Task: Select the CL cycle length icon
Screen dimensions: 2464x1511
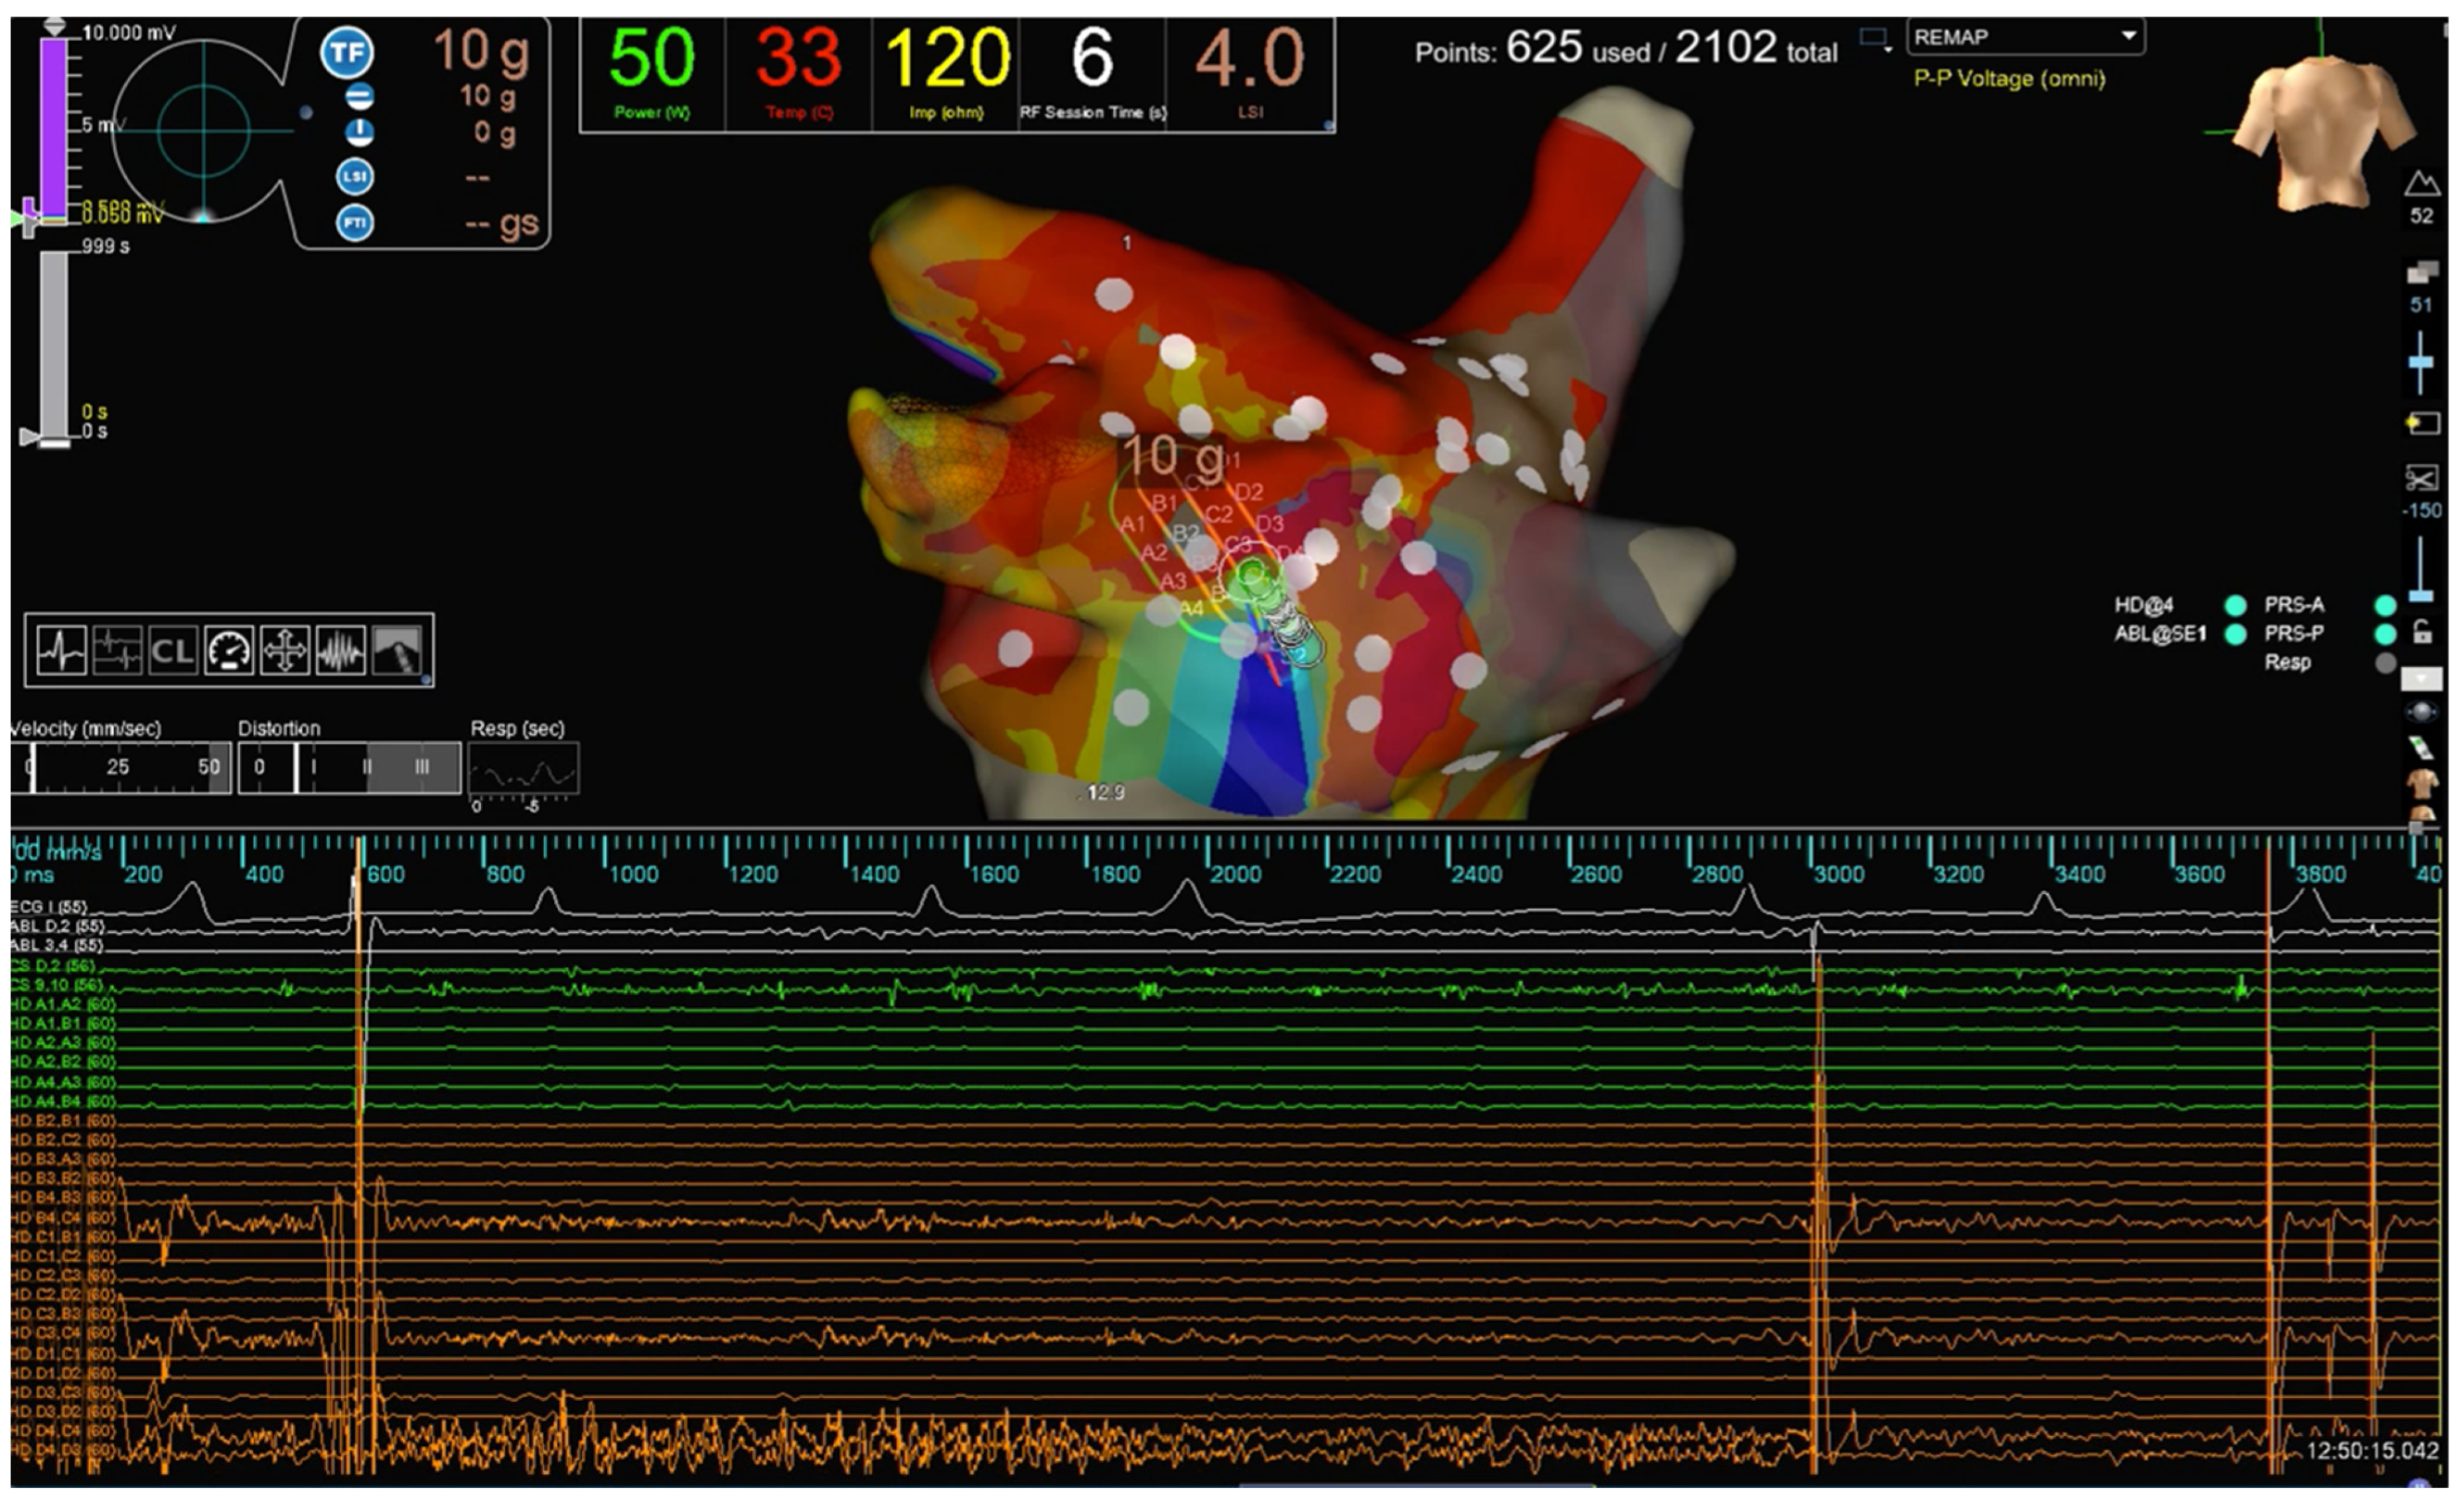Action: [172, 651]
